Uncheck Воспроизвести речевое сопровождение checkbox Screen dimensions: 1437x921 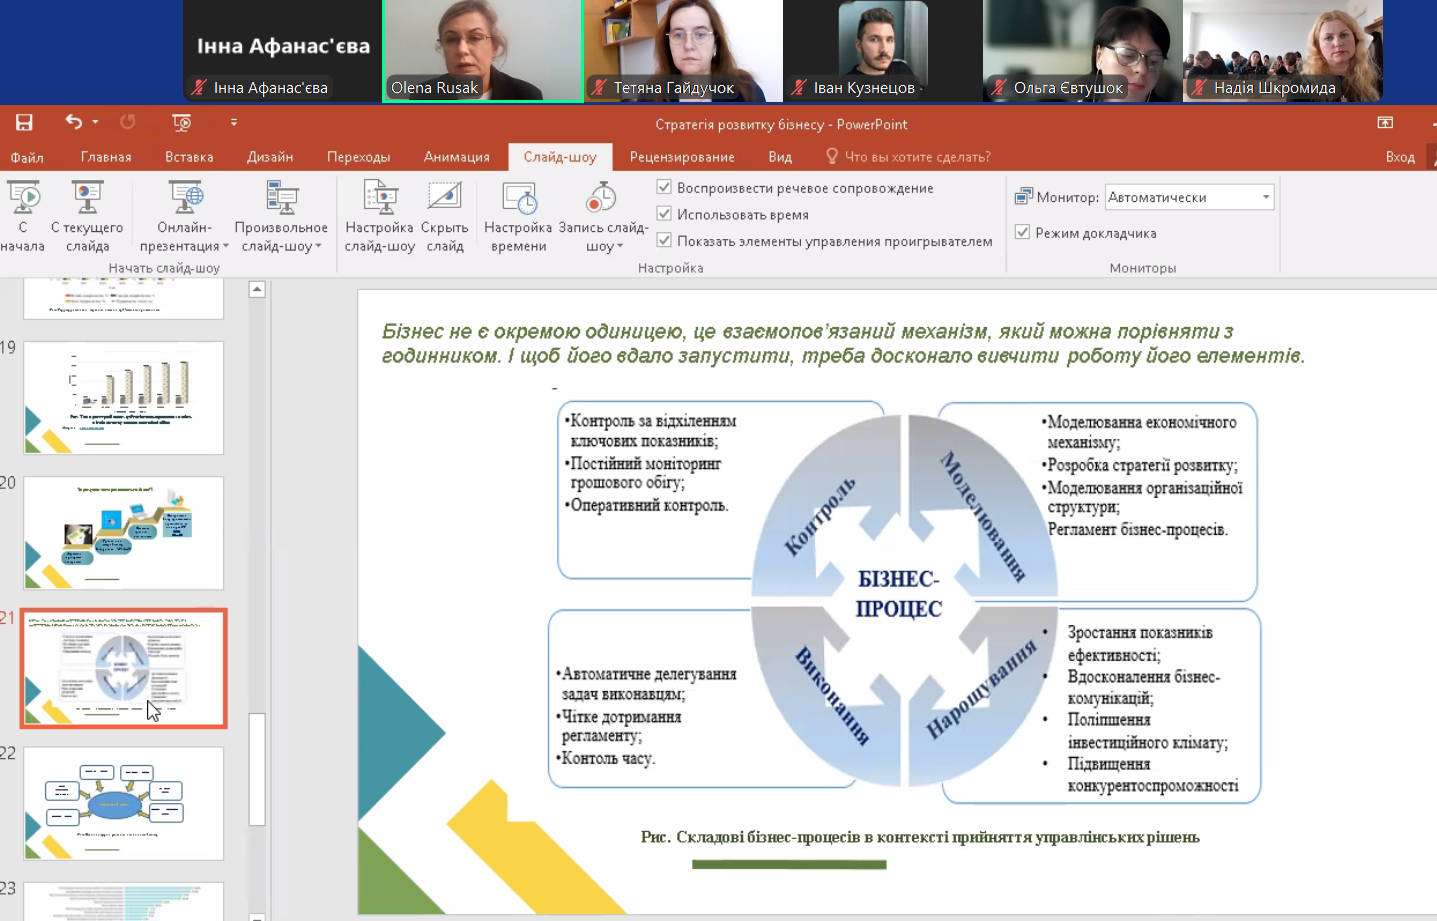point(664,187)
